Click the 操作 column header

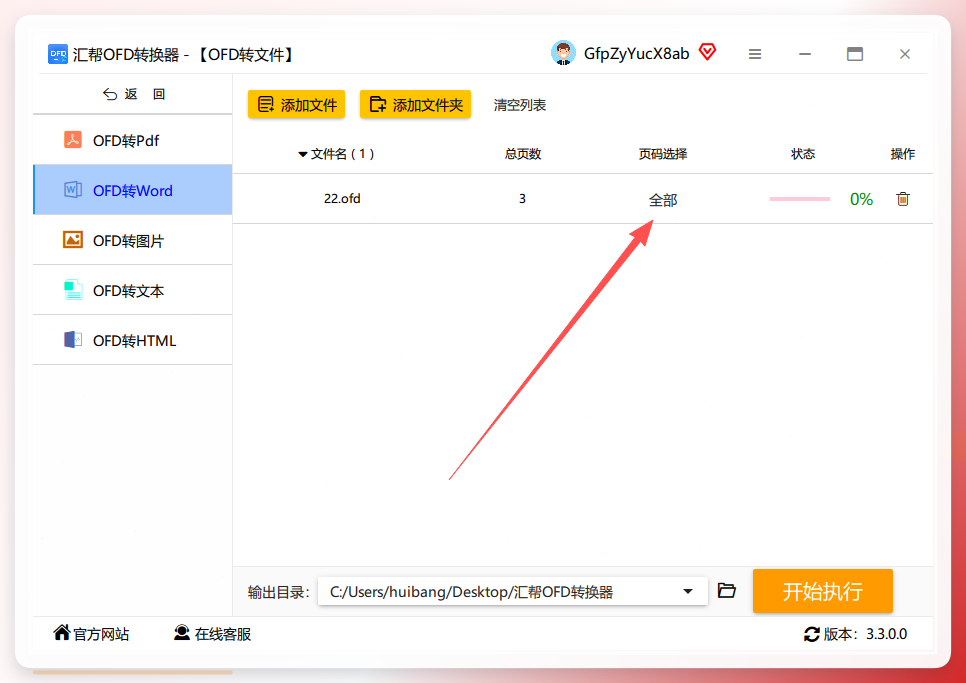point(903,154)
